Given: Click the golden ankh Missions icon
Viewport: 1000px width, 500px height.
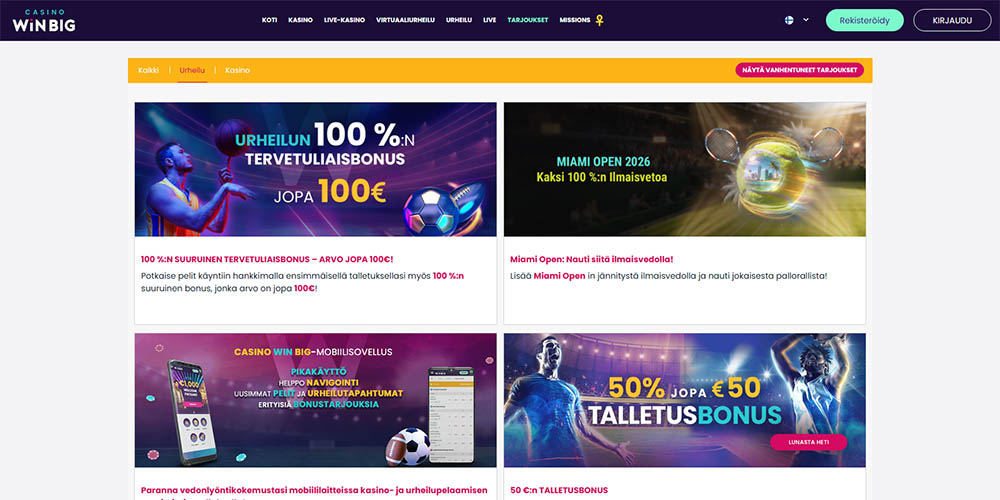Looking at the screenshot, I should click(x=599, y=20).
